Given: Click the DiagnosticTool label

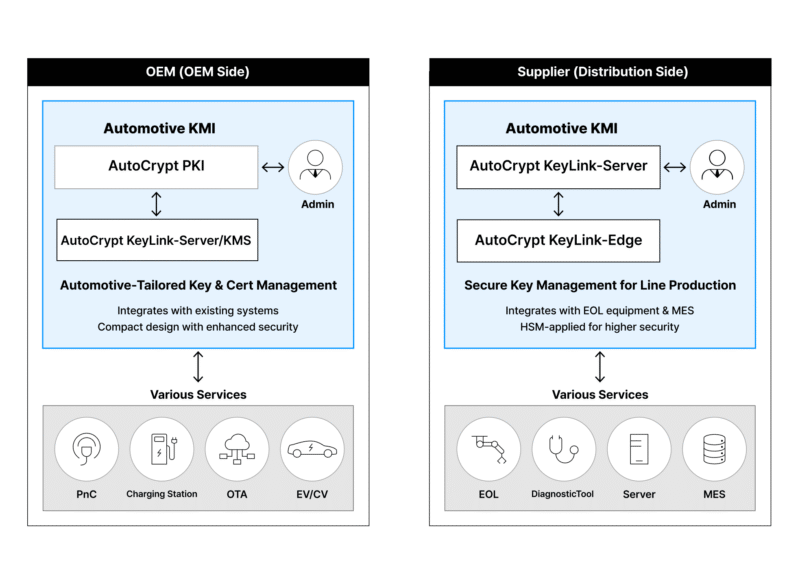Looking at the screenshot, I should (x=563, y=494).
